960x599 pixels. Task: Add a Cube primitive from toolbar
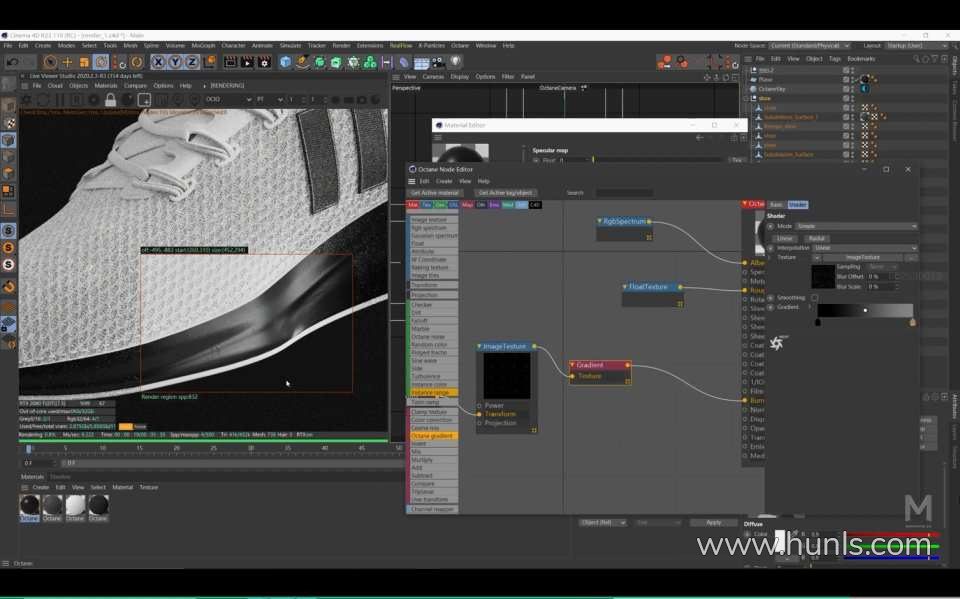pyautogui.click(x=286, y=62)
